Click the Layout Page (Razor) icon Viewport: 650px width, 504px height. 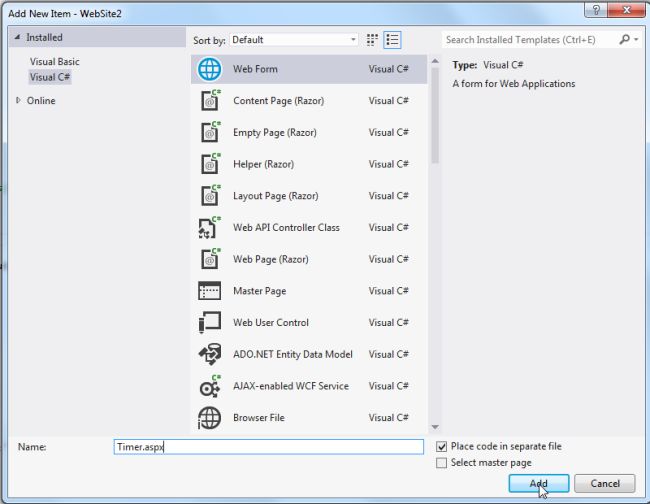[x=210, y=196]
